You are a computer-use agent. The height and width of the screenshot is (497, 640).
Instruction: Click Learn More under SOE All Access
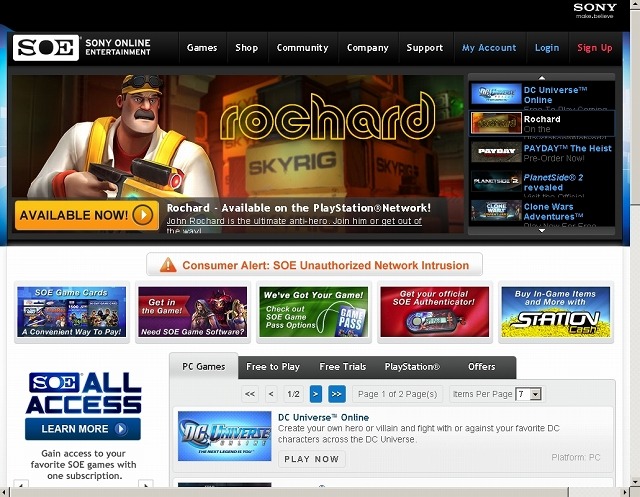(83, 429)
